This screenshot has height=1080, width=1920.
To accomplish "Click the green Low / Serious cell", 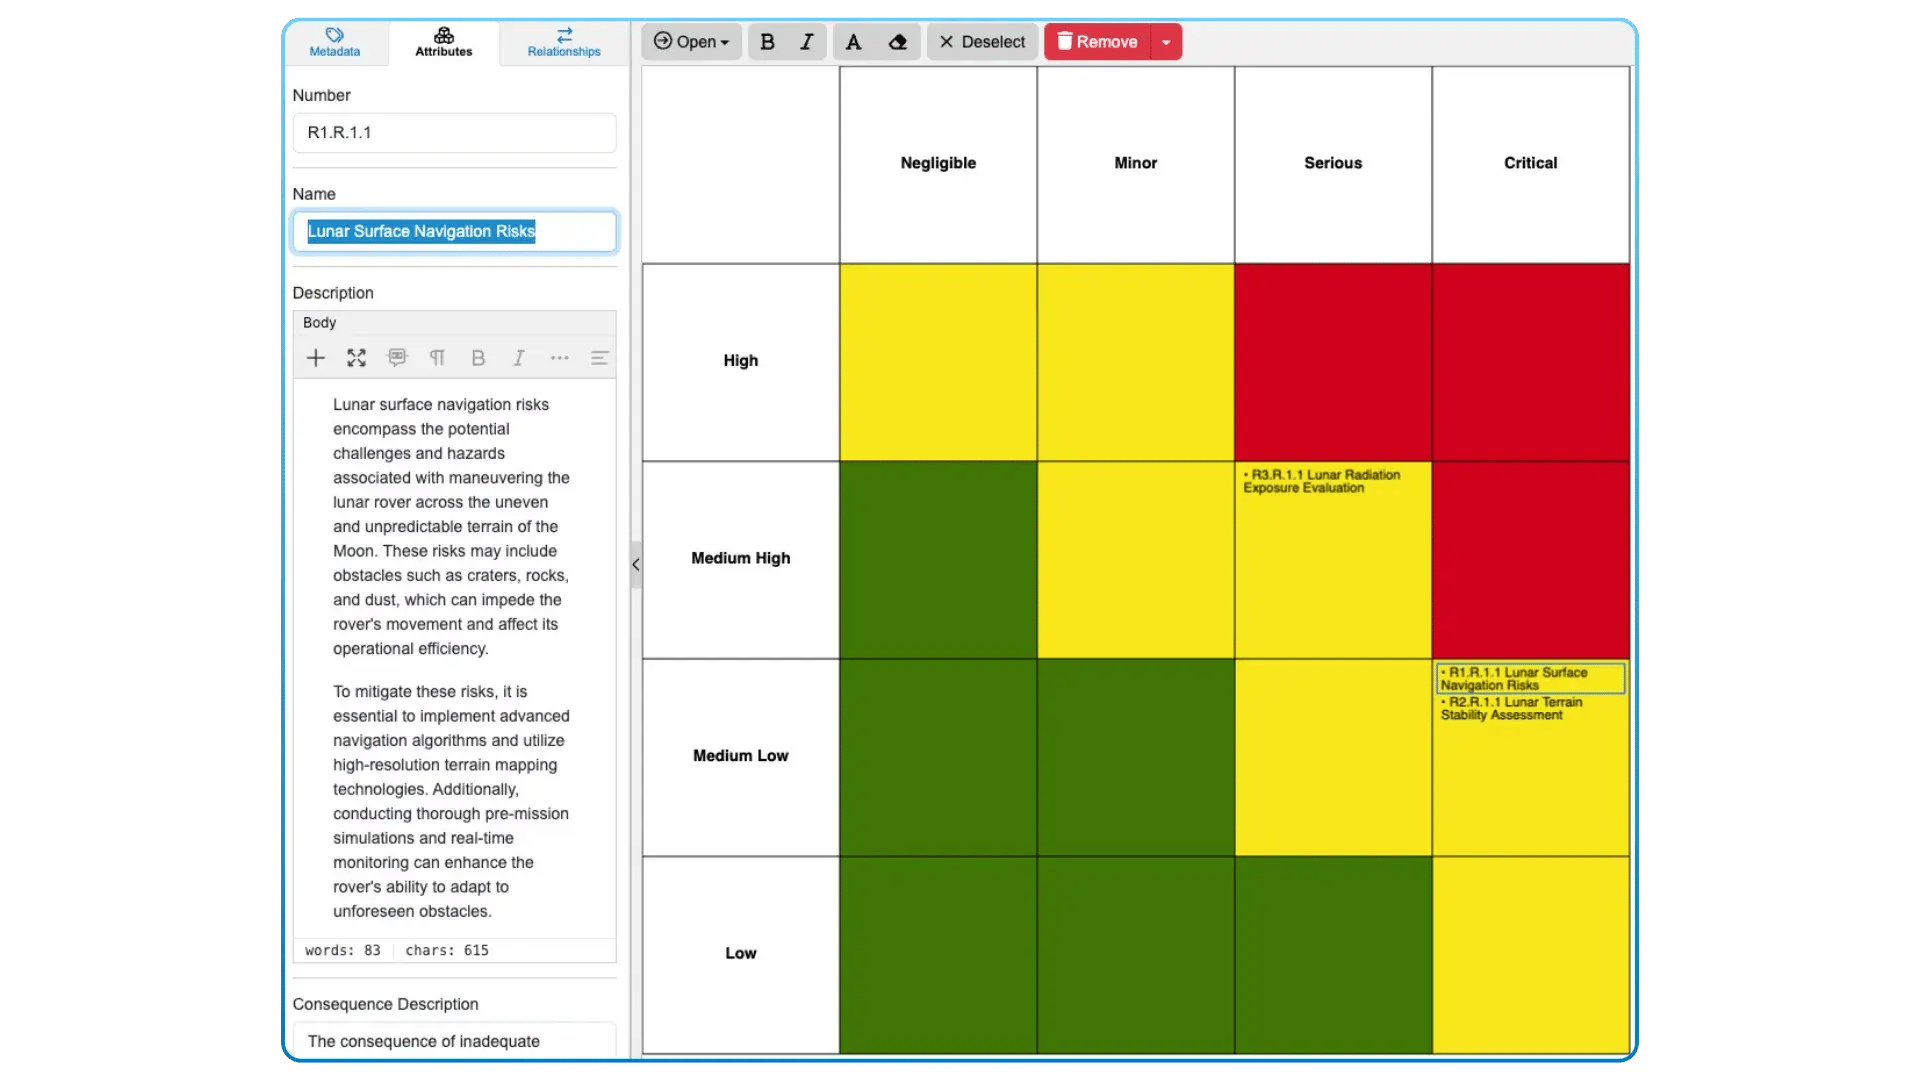I will [1333, 955].
